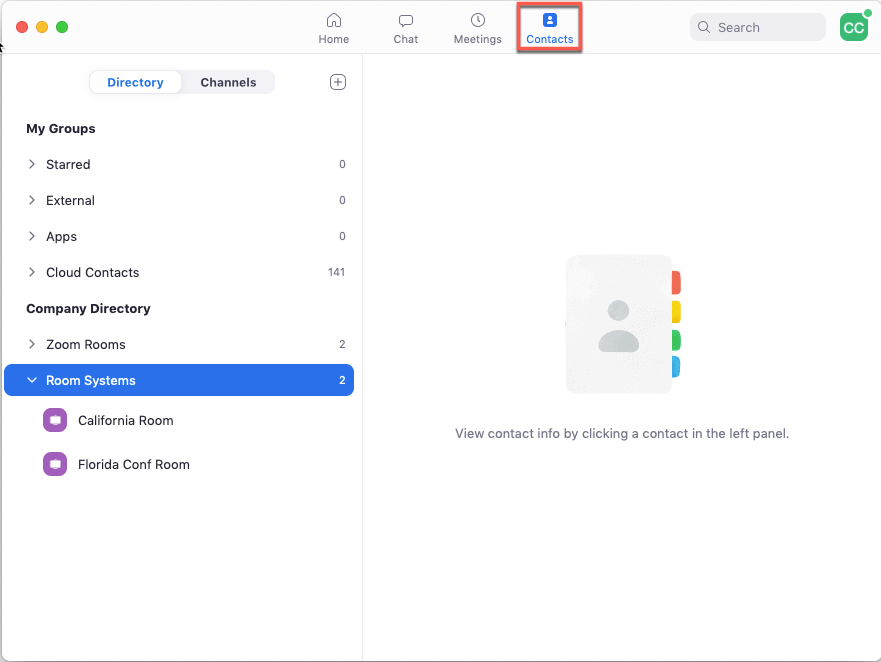Expand the External group chevron
Image resolution: width=881 pixels, height=662 pixels.
[x=32, y=200]
